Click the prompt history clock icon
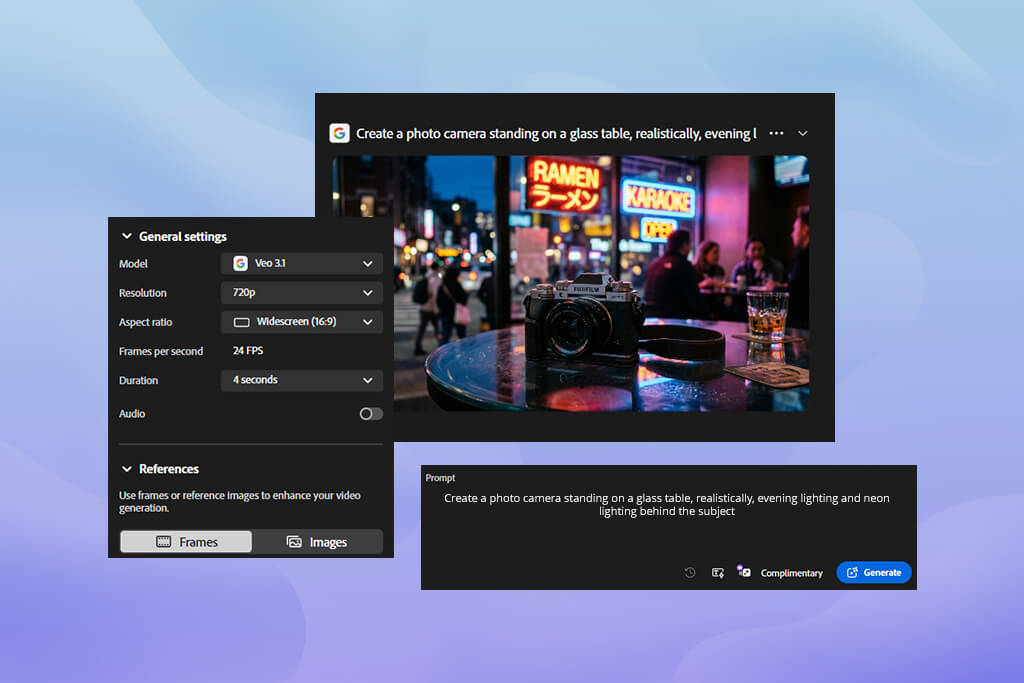 690,573
